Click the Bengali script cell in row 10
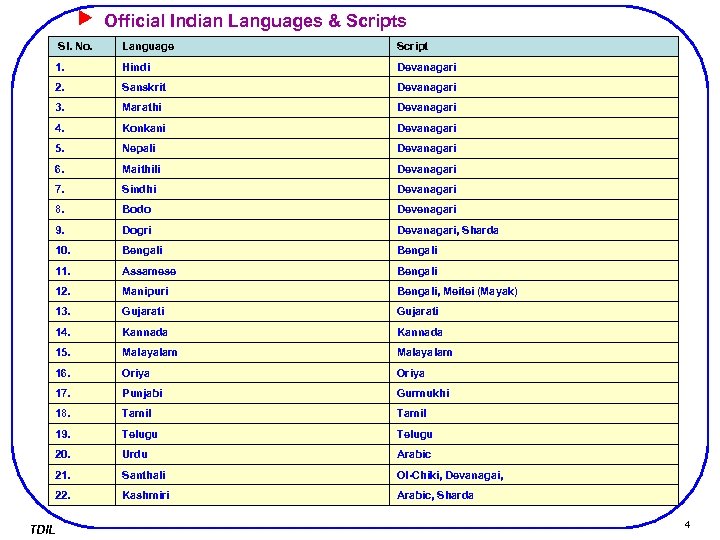The height and width of the screenshot is (540, 720). [x=534, y=250]
